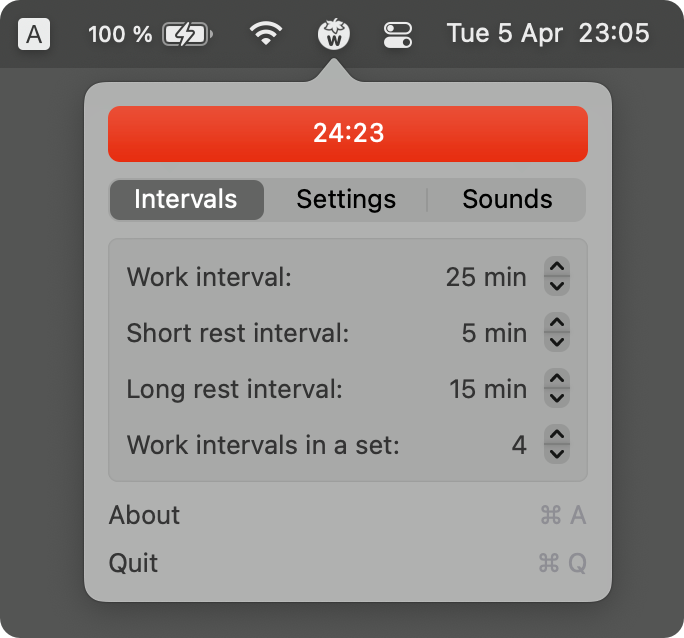
Task: Click the date and time clock
Action: coord(548,35)
